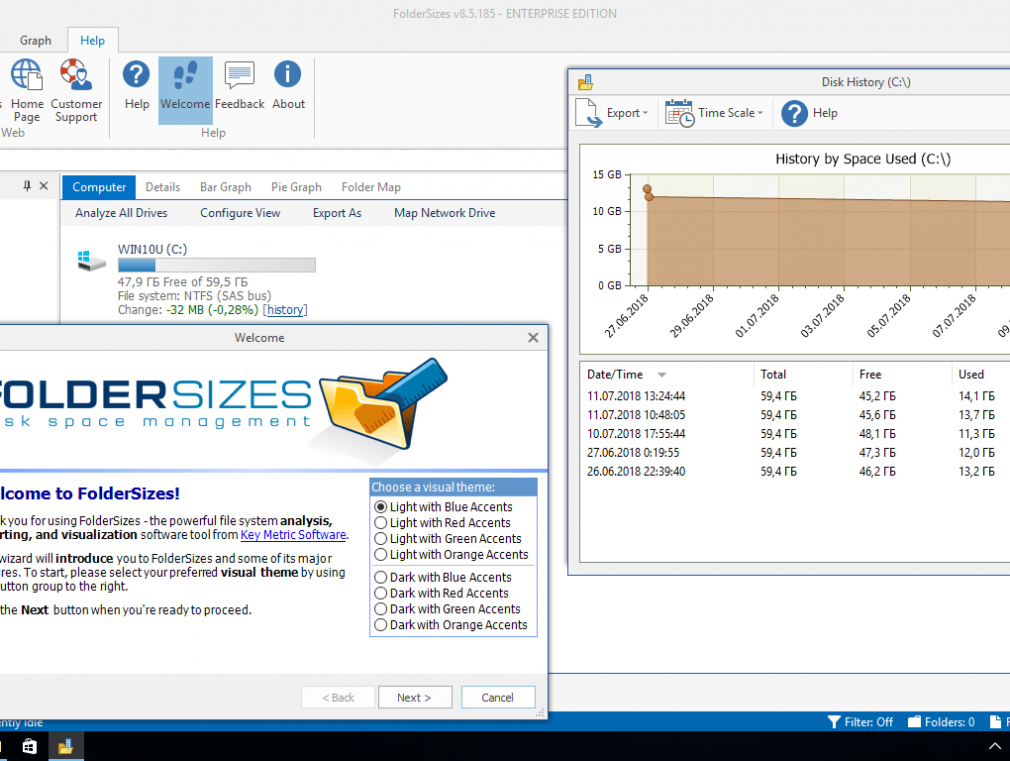Click Map Network Drive
This screenshot has width=1010, height=761.
click(444, 213)
